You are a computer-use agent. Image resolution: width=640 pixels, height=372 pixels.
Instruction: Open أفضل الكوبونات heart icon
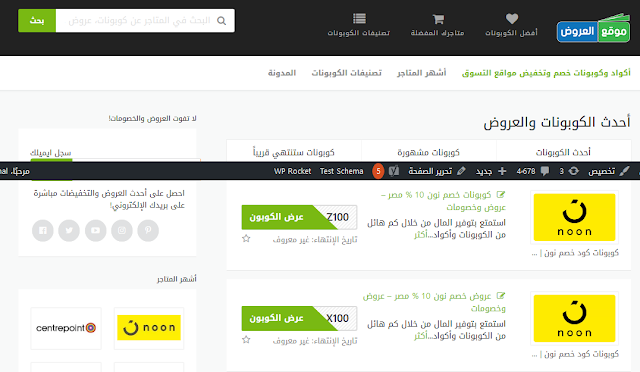511,18
